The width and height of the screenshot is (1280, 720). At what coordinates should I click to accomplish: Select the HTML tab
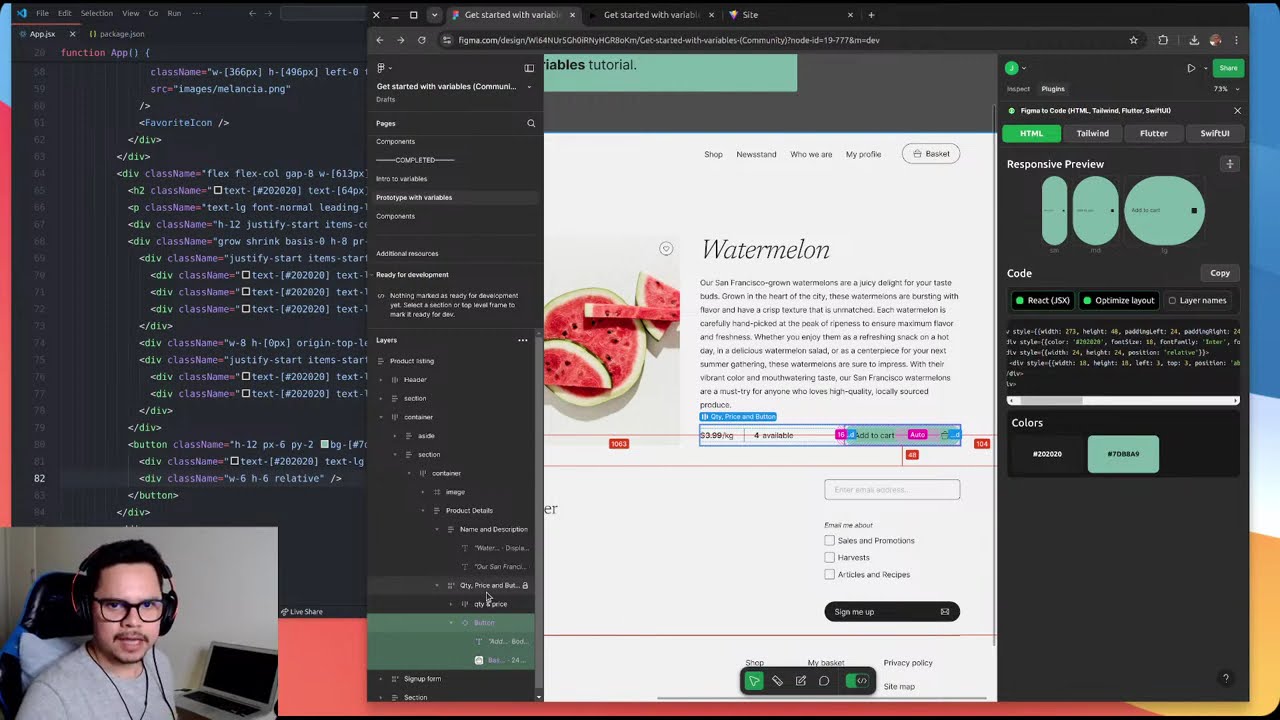click(1031, 133)
